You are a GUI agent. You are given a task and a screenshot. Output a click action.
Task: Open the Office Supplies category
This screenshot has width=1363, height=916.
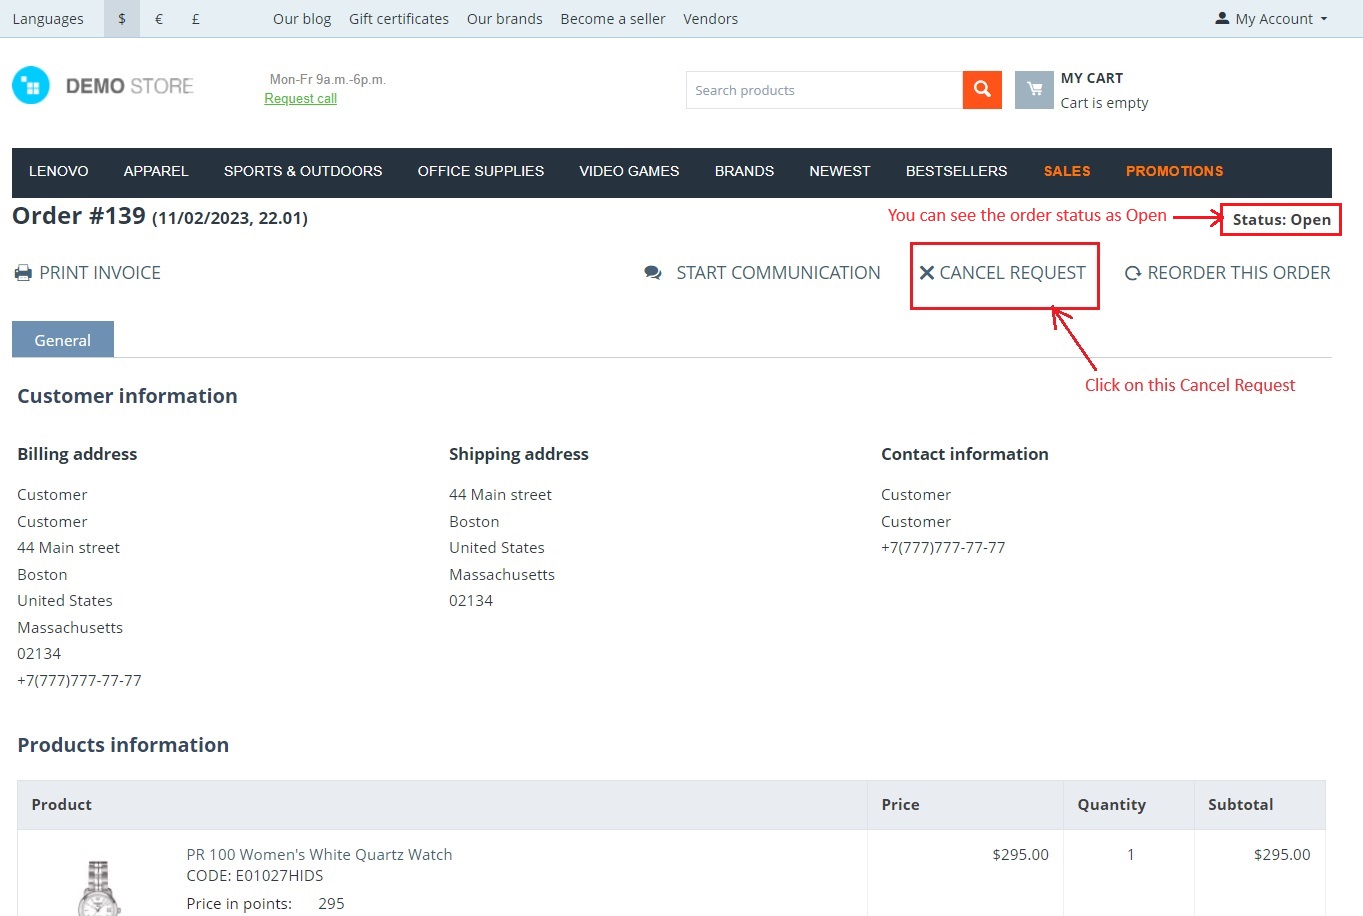click(481, 171)
